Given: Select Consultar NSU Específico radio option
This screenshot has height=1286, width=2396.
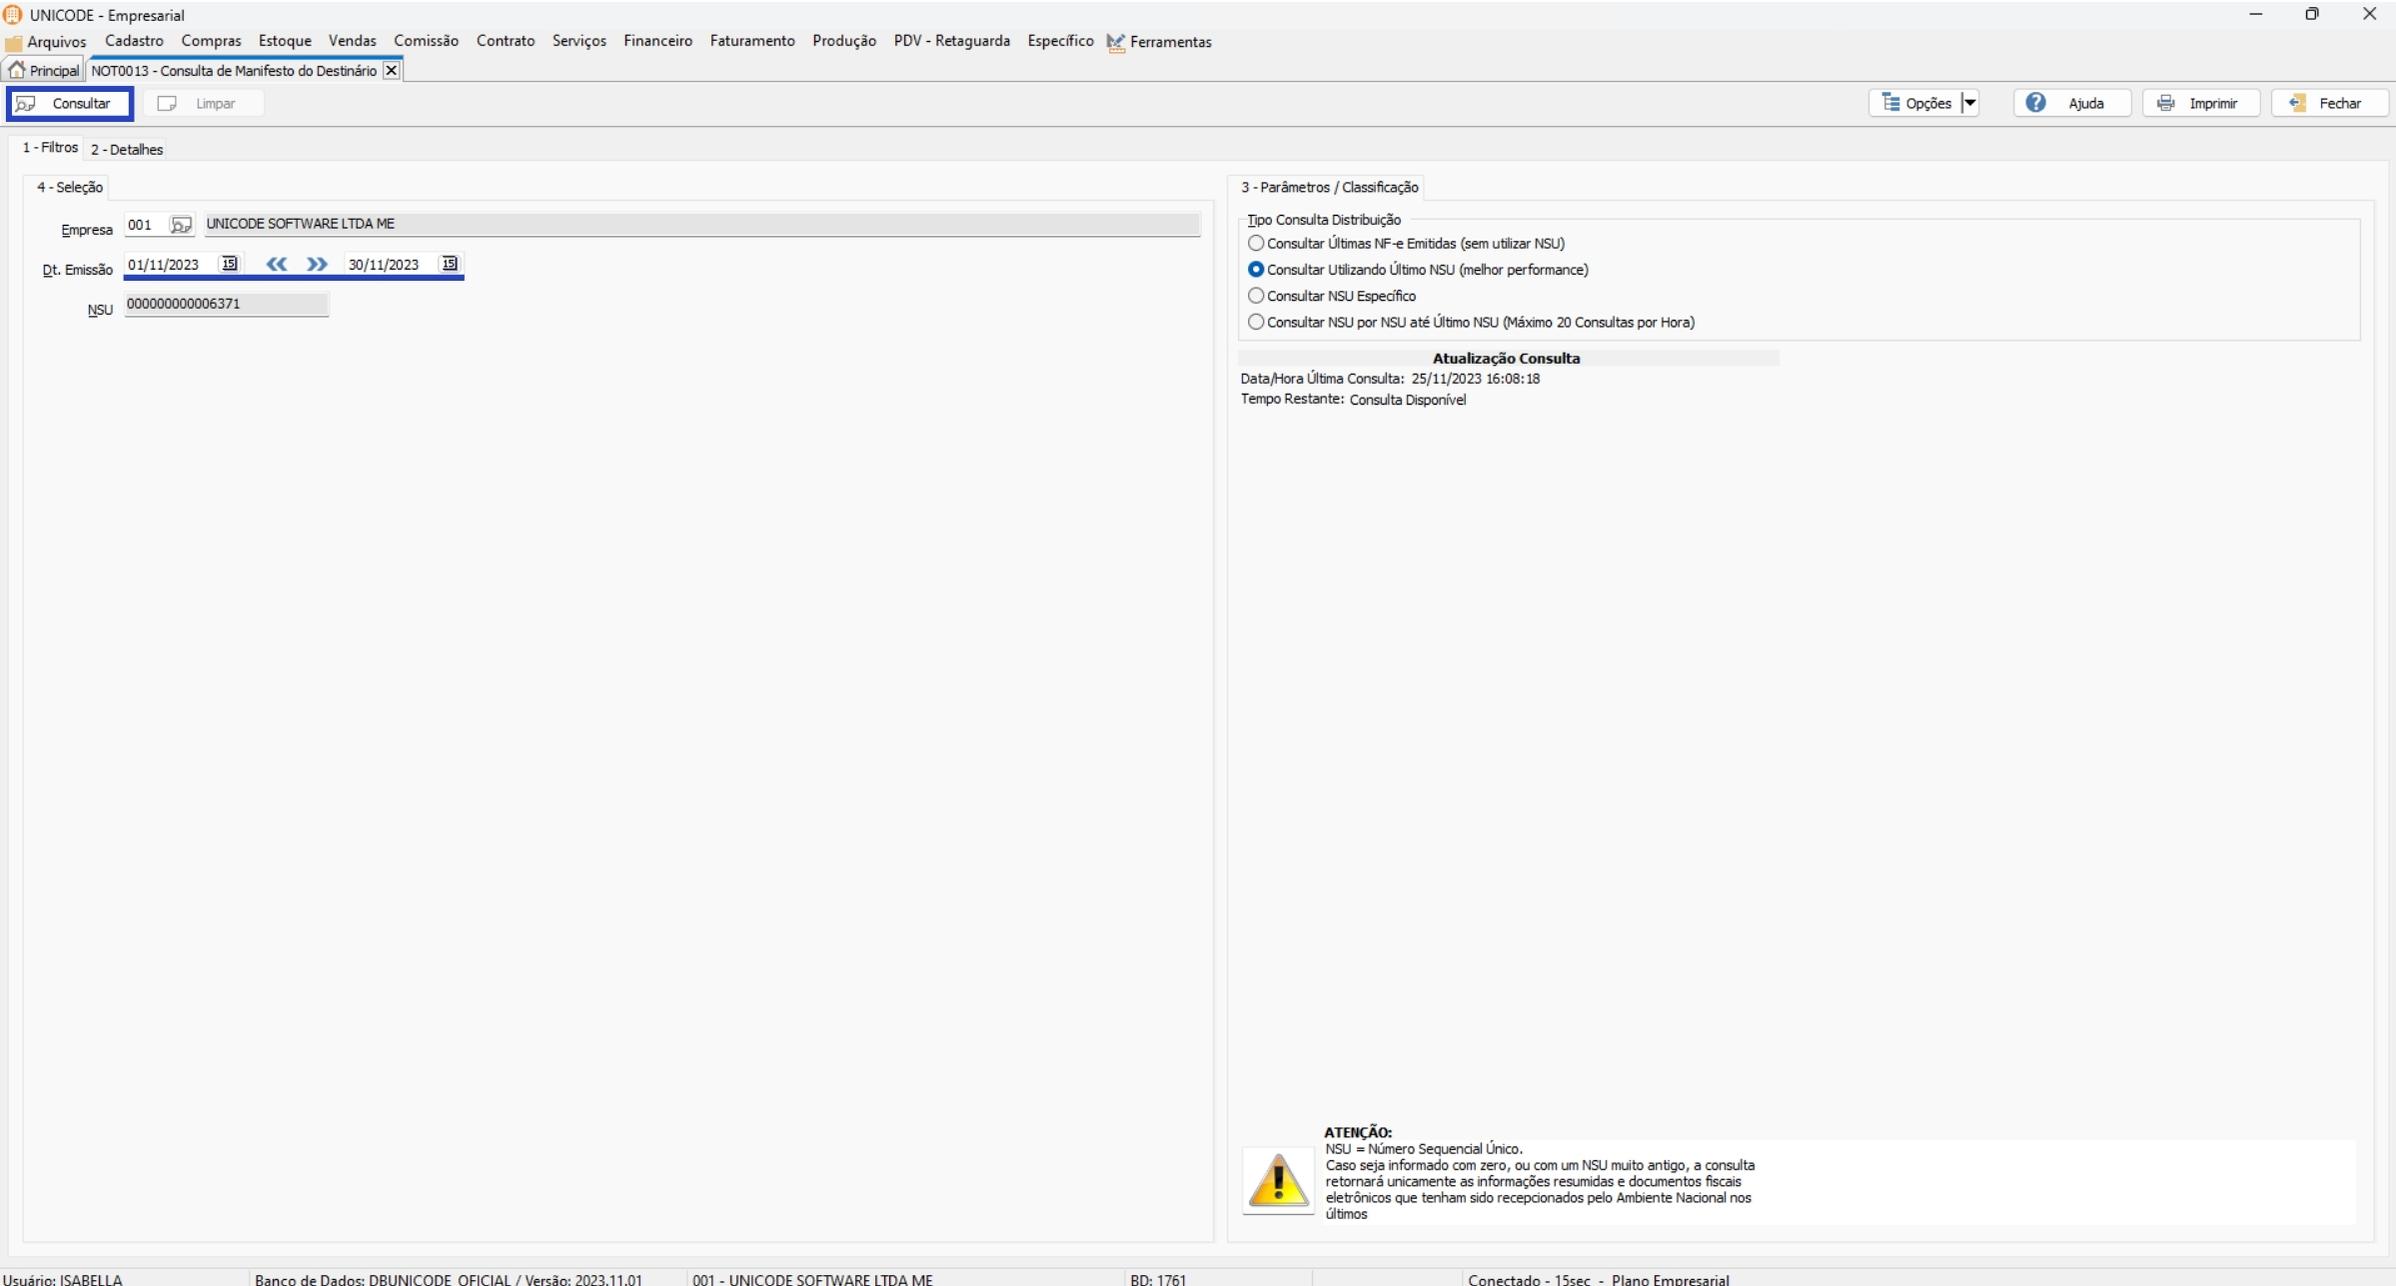Looking at the screenshot, I should click(x=1256, y=296).
